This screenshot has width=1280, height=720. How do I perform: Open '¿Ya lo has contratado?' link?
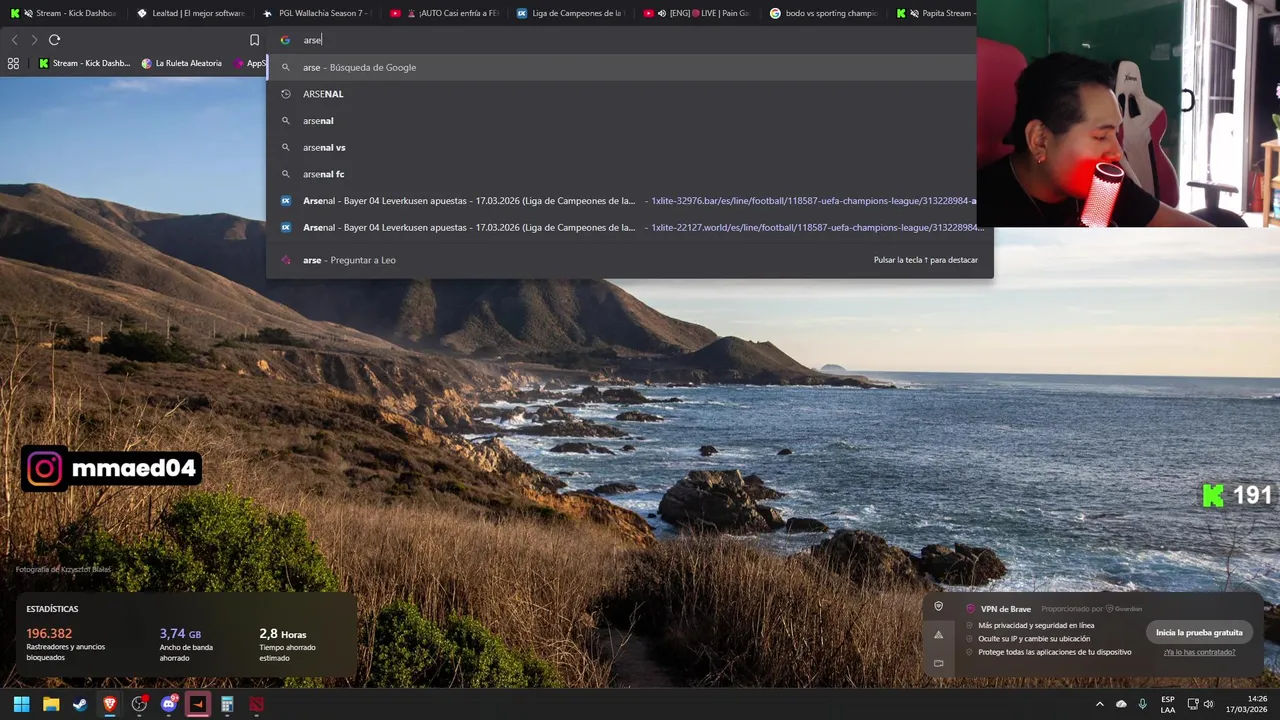point(1199,652)
